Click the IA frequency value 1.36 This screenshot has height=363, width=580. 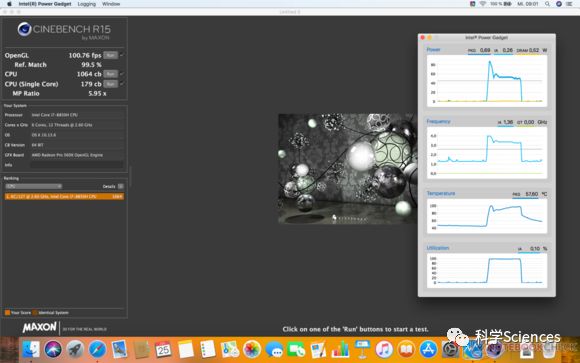click(508, 122)
